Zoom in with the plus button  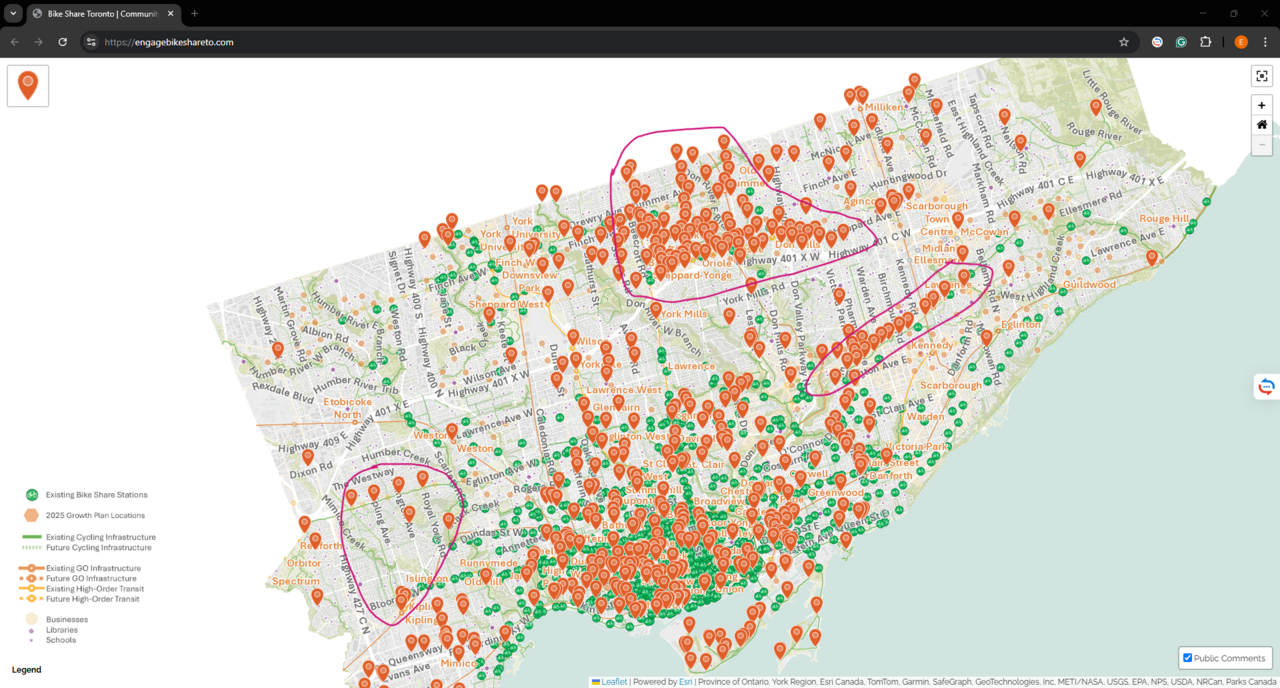[1262, 105]
